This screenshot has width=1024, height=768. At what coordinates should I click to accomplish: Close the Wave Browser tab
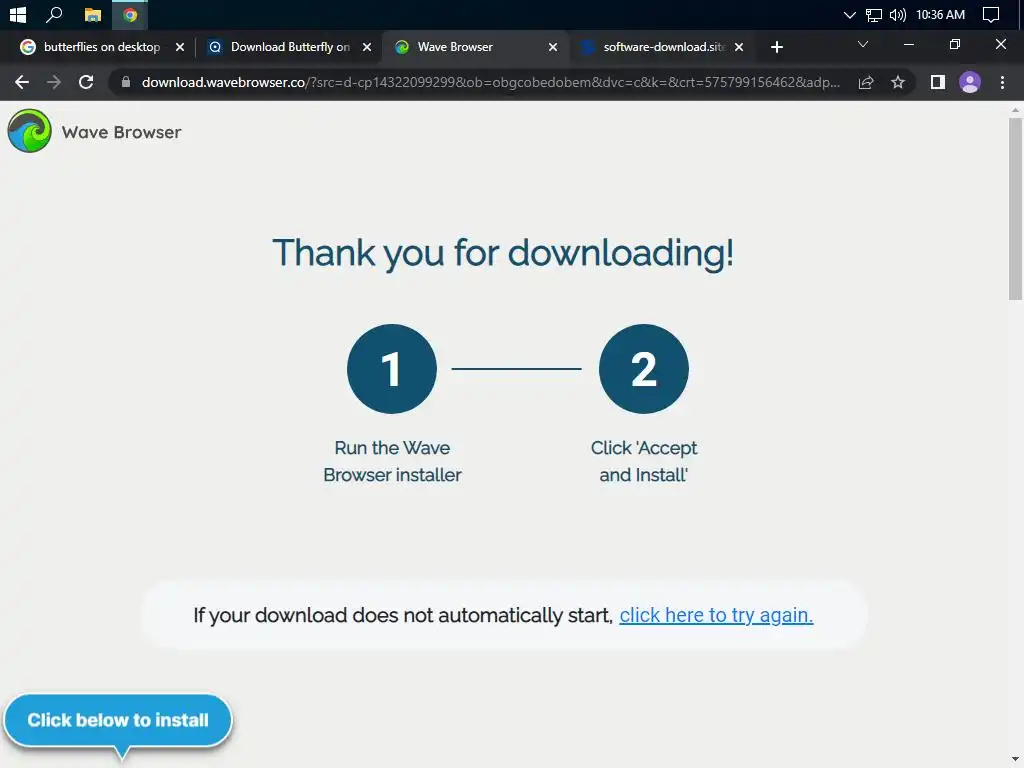coord(552,47)
